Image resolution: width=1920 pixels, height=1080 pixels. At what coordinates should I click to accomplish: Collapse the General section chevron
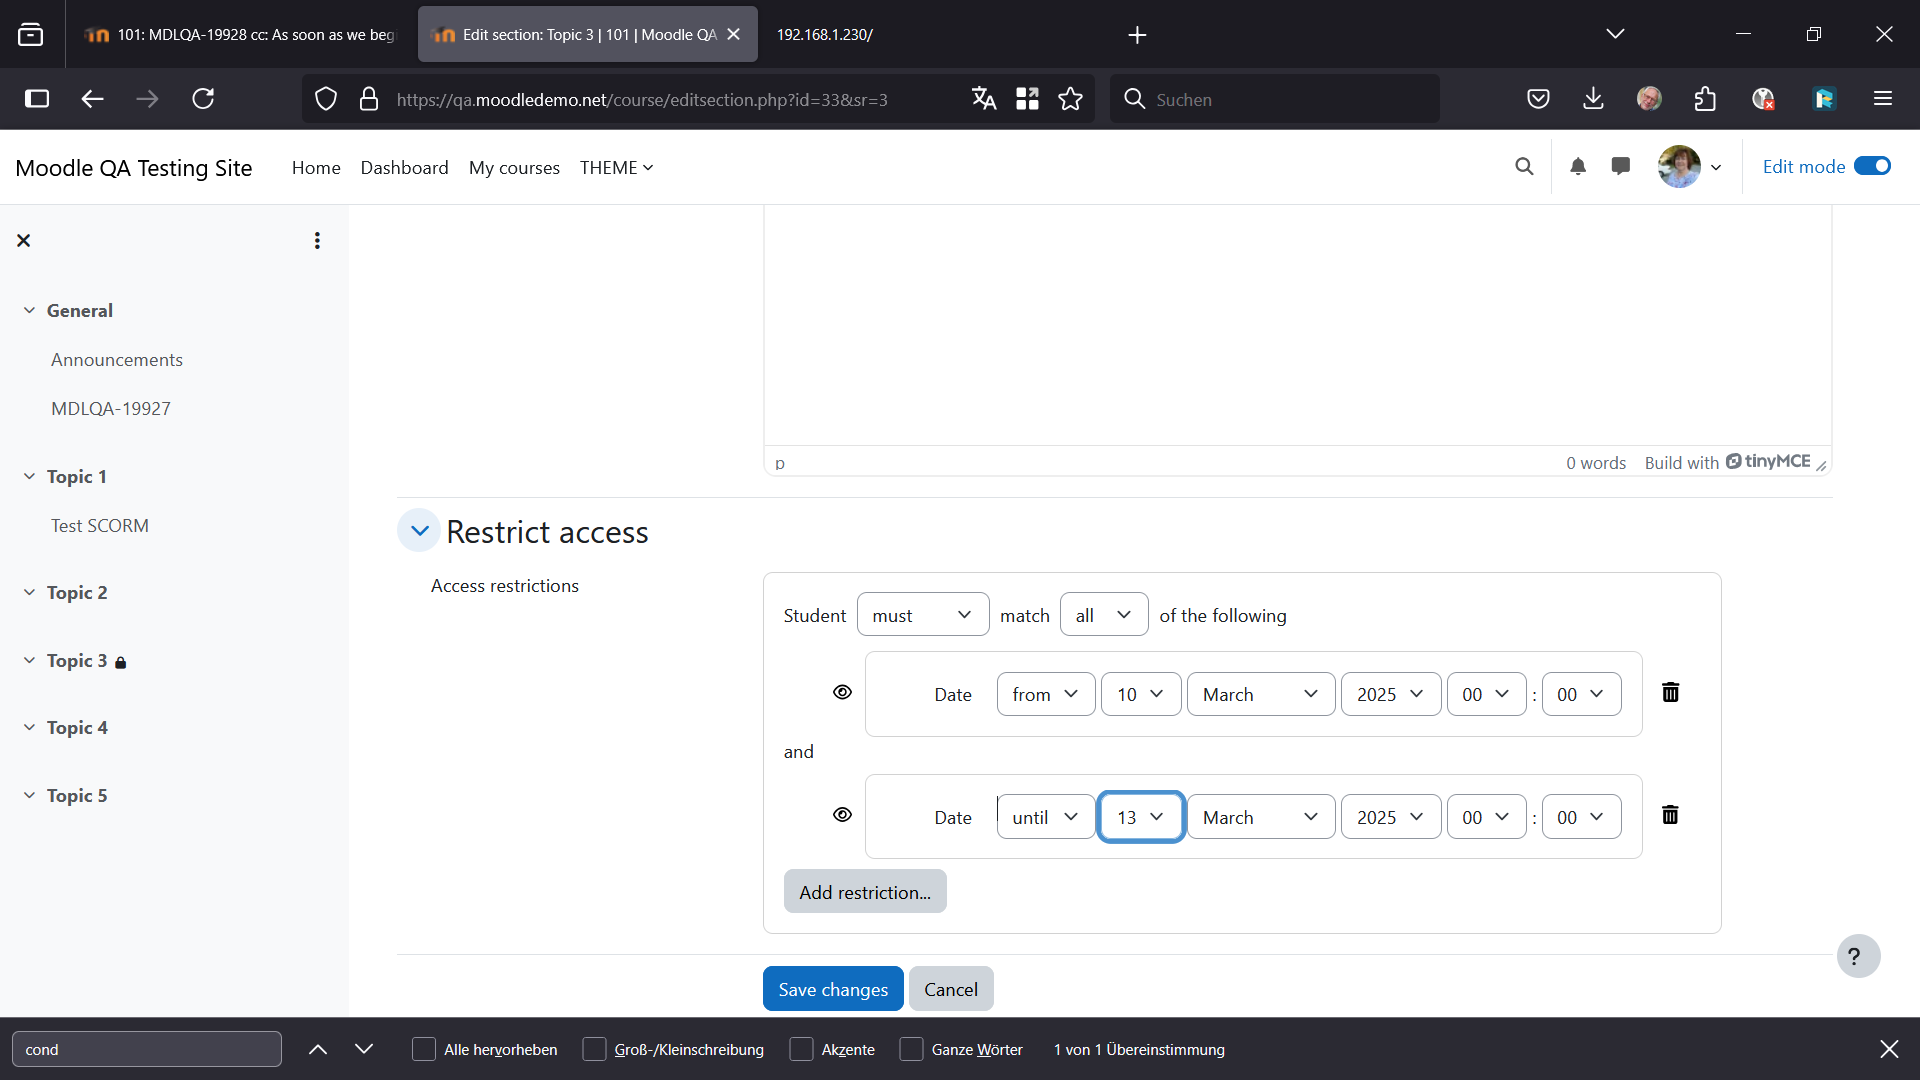(x=29, y=311)
